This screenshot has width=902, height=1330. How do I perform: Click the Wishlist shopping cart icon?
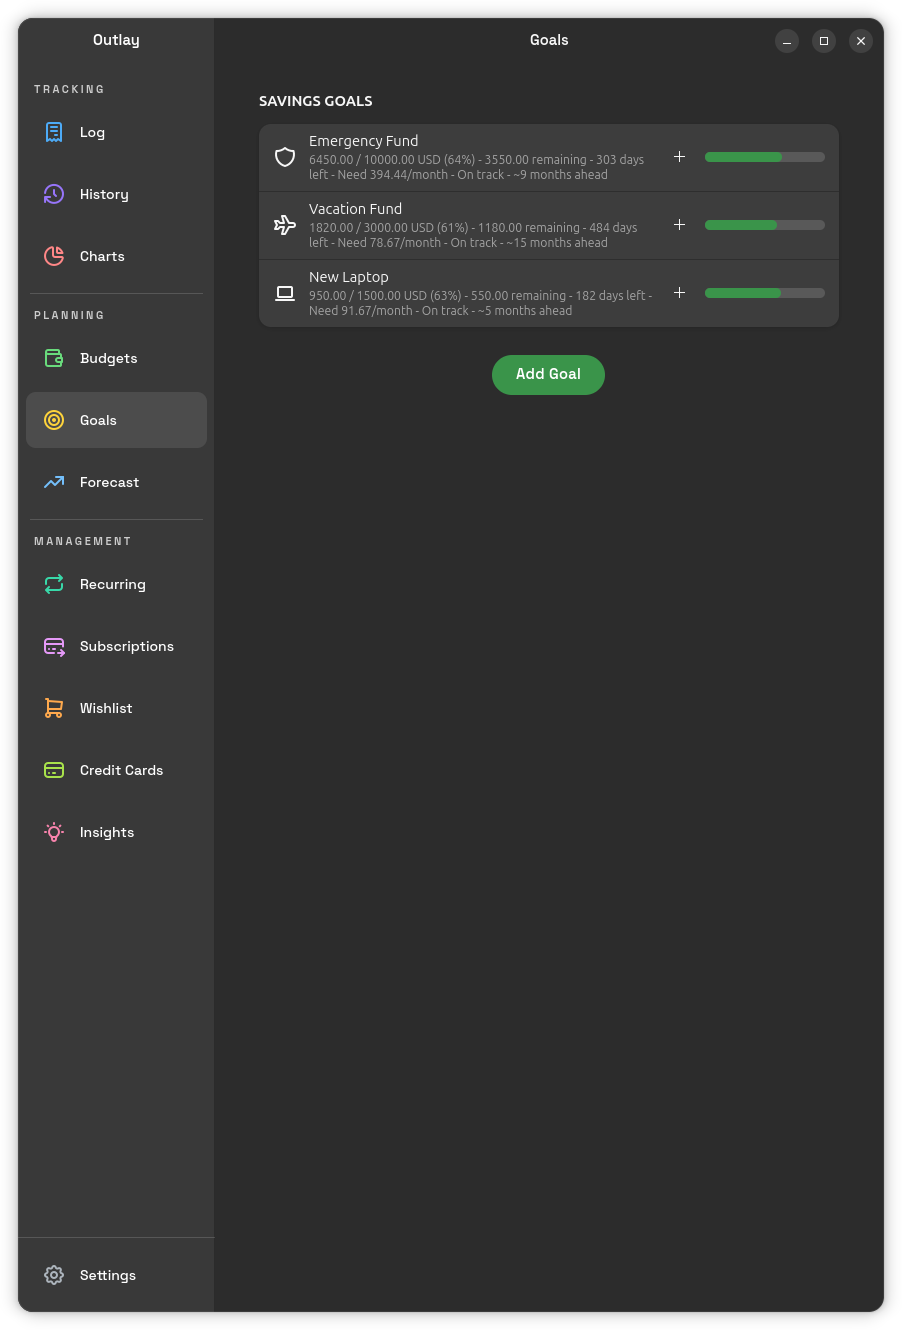point(54,708)
